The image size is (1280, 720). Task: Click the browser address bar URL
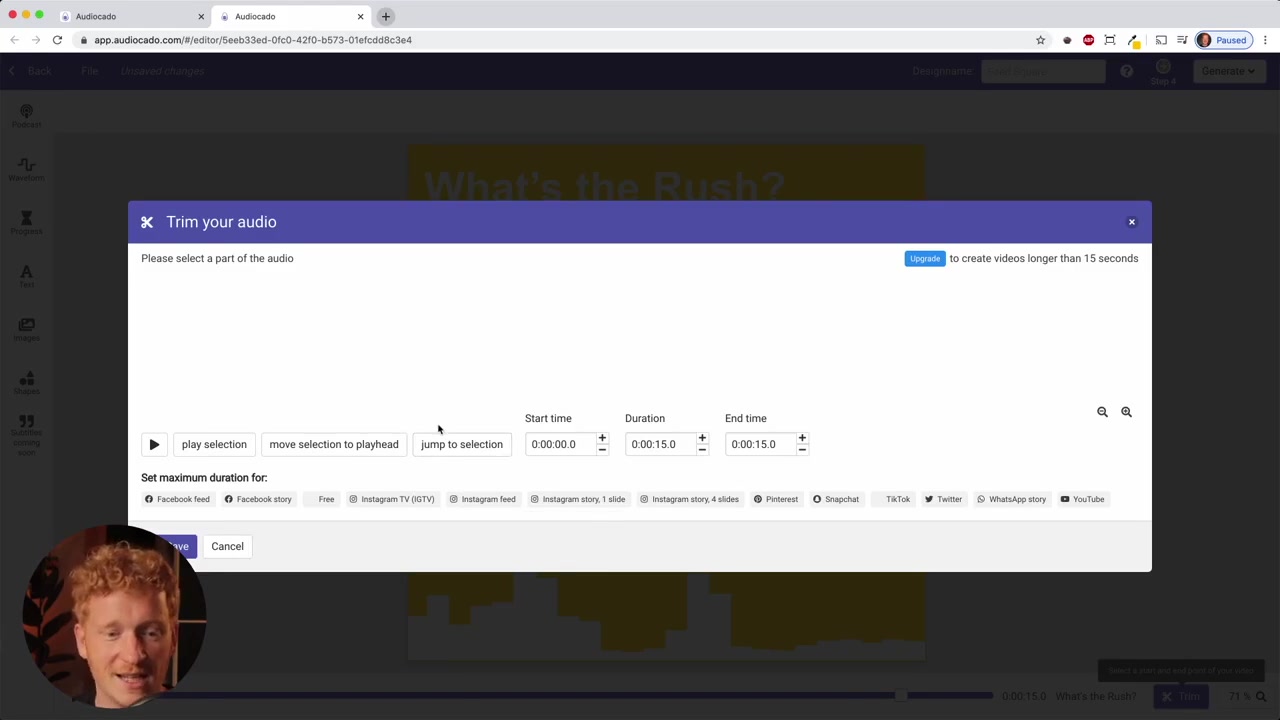[253, 40]
